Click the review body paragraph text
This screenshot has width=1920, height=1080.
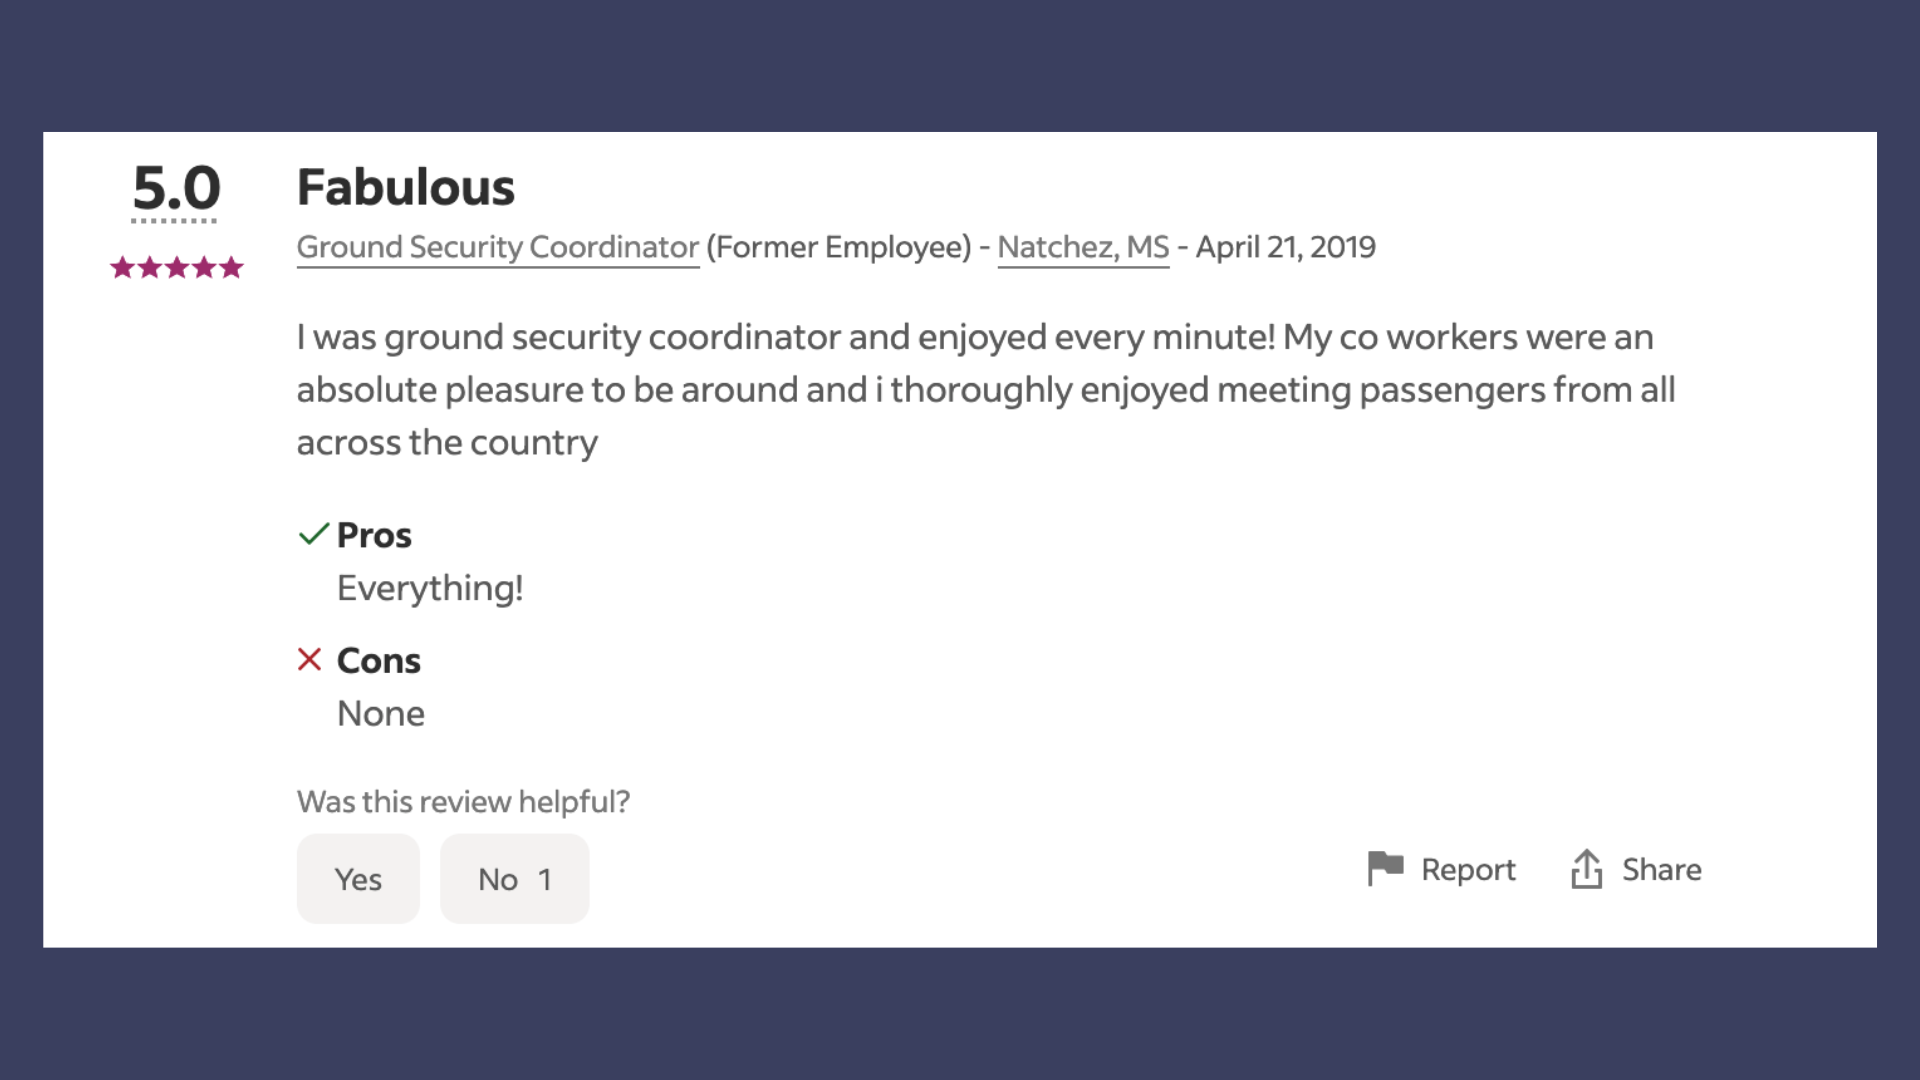pos(986,390)
